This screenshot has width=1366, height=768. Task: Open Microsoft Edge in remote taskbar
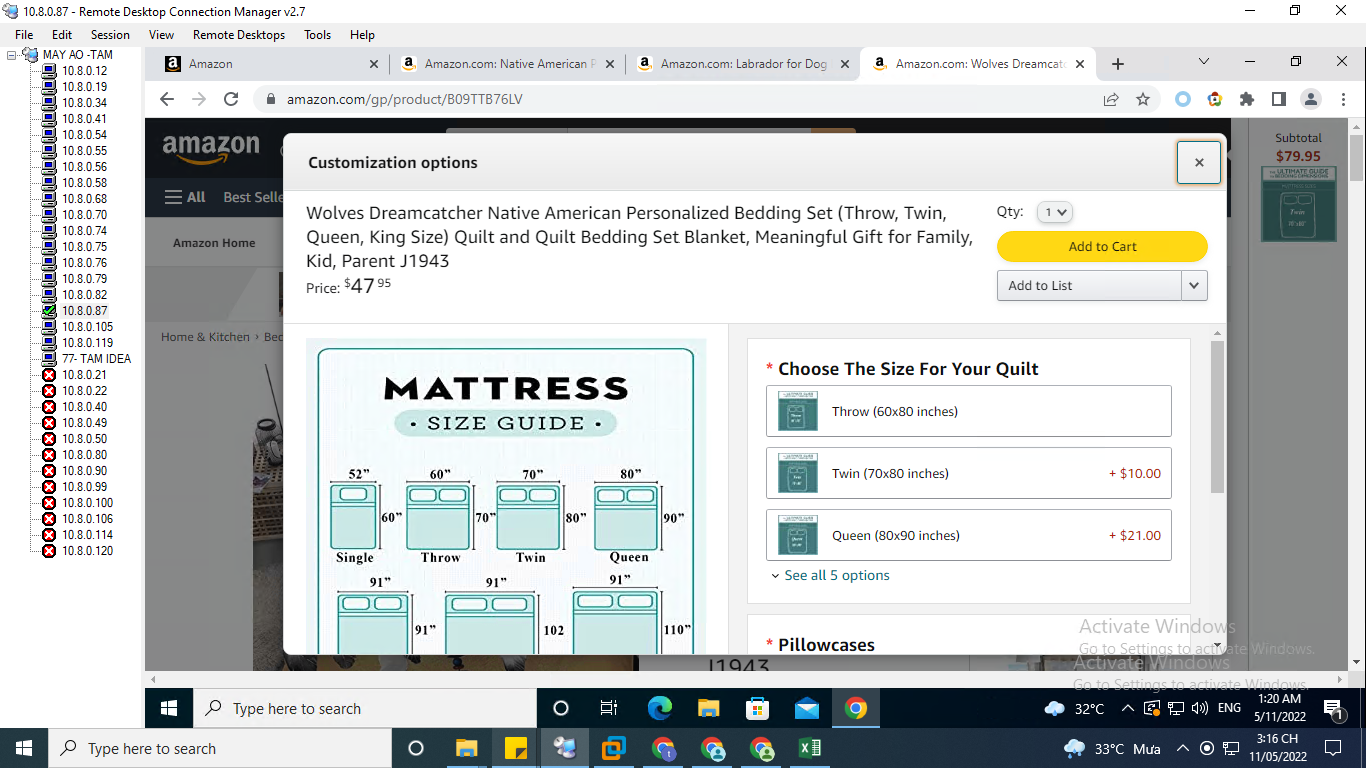tap(660, 708)
